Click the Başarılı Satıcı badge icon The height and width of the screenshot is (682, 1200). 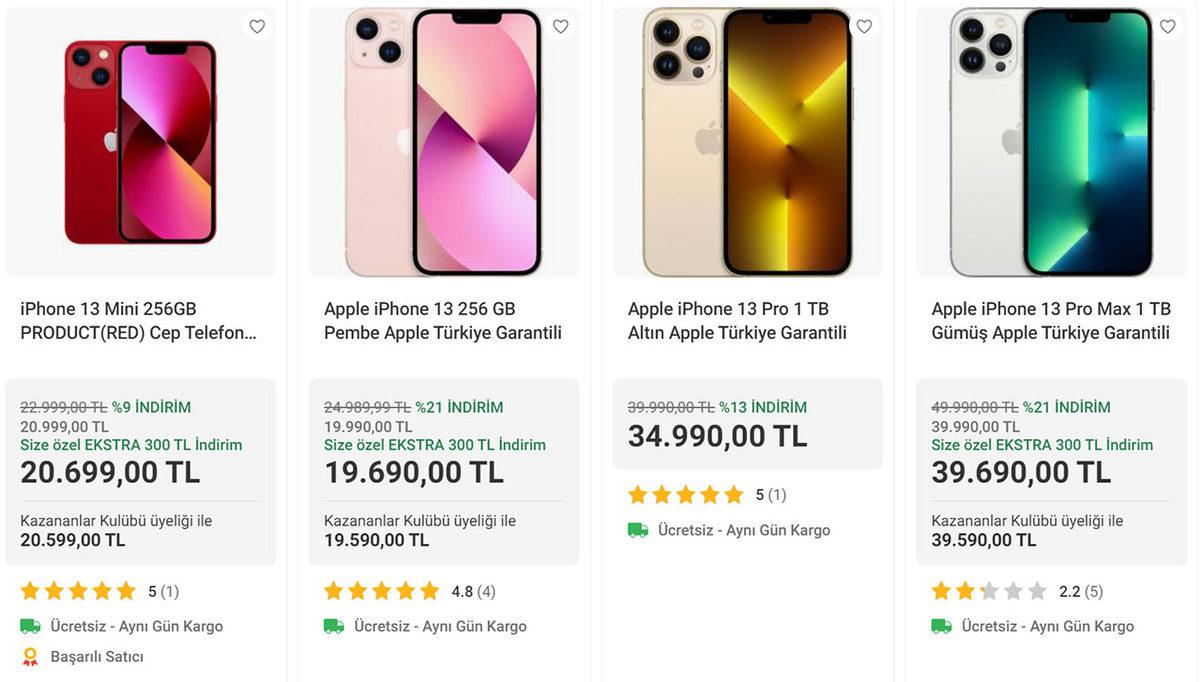31,656
